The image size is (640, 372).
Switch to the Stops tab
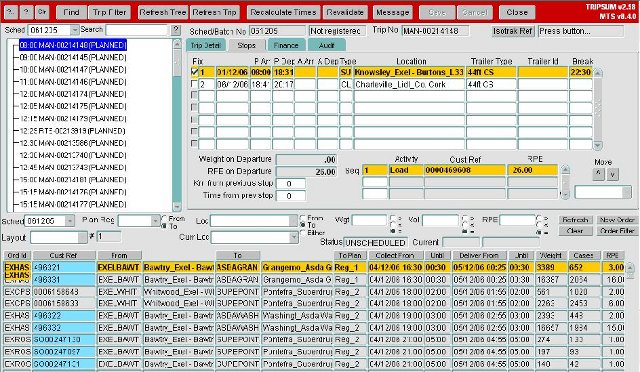(x=246, y=45)
